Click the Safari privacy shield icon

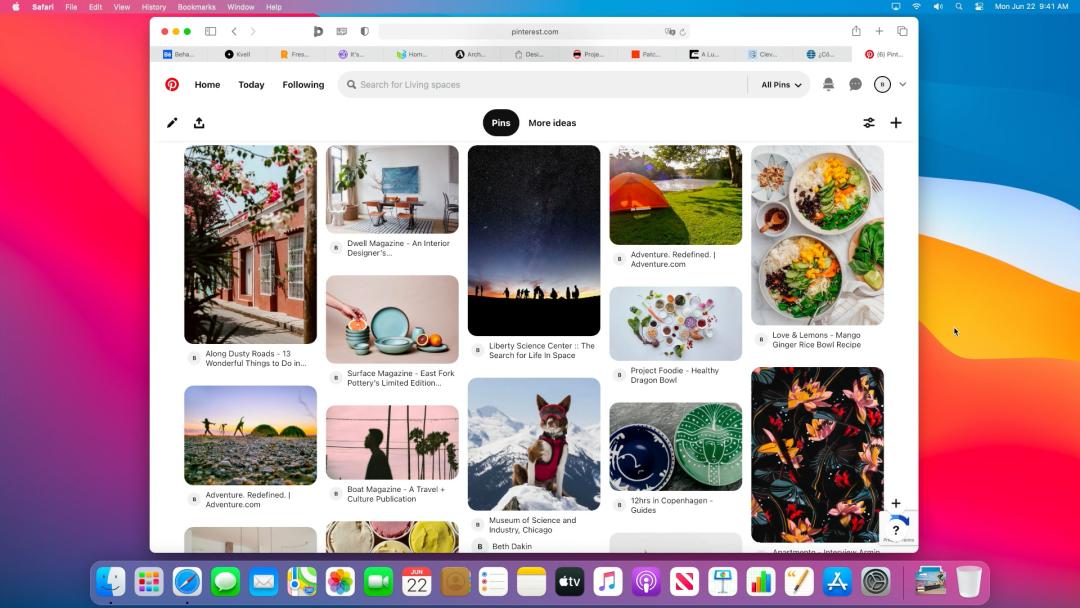pos(364,31)
